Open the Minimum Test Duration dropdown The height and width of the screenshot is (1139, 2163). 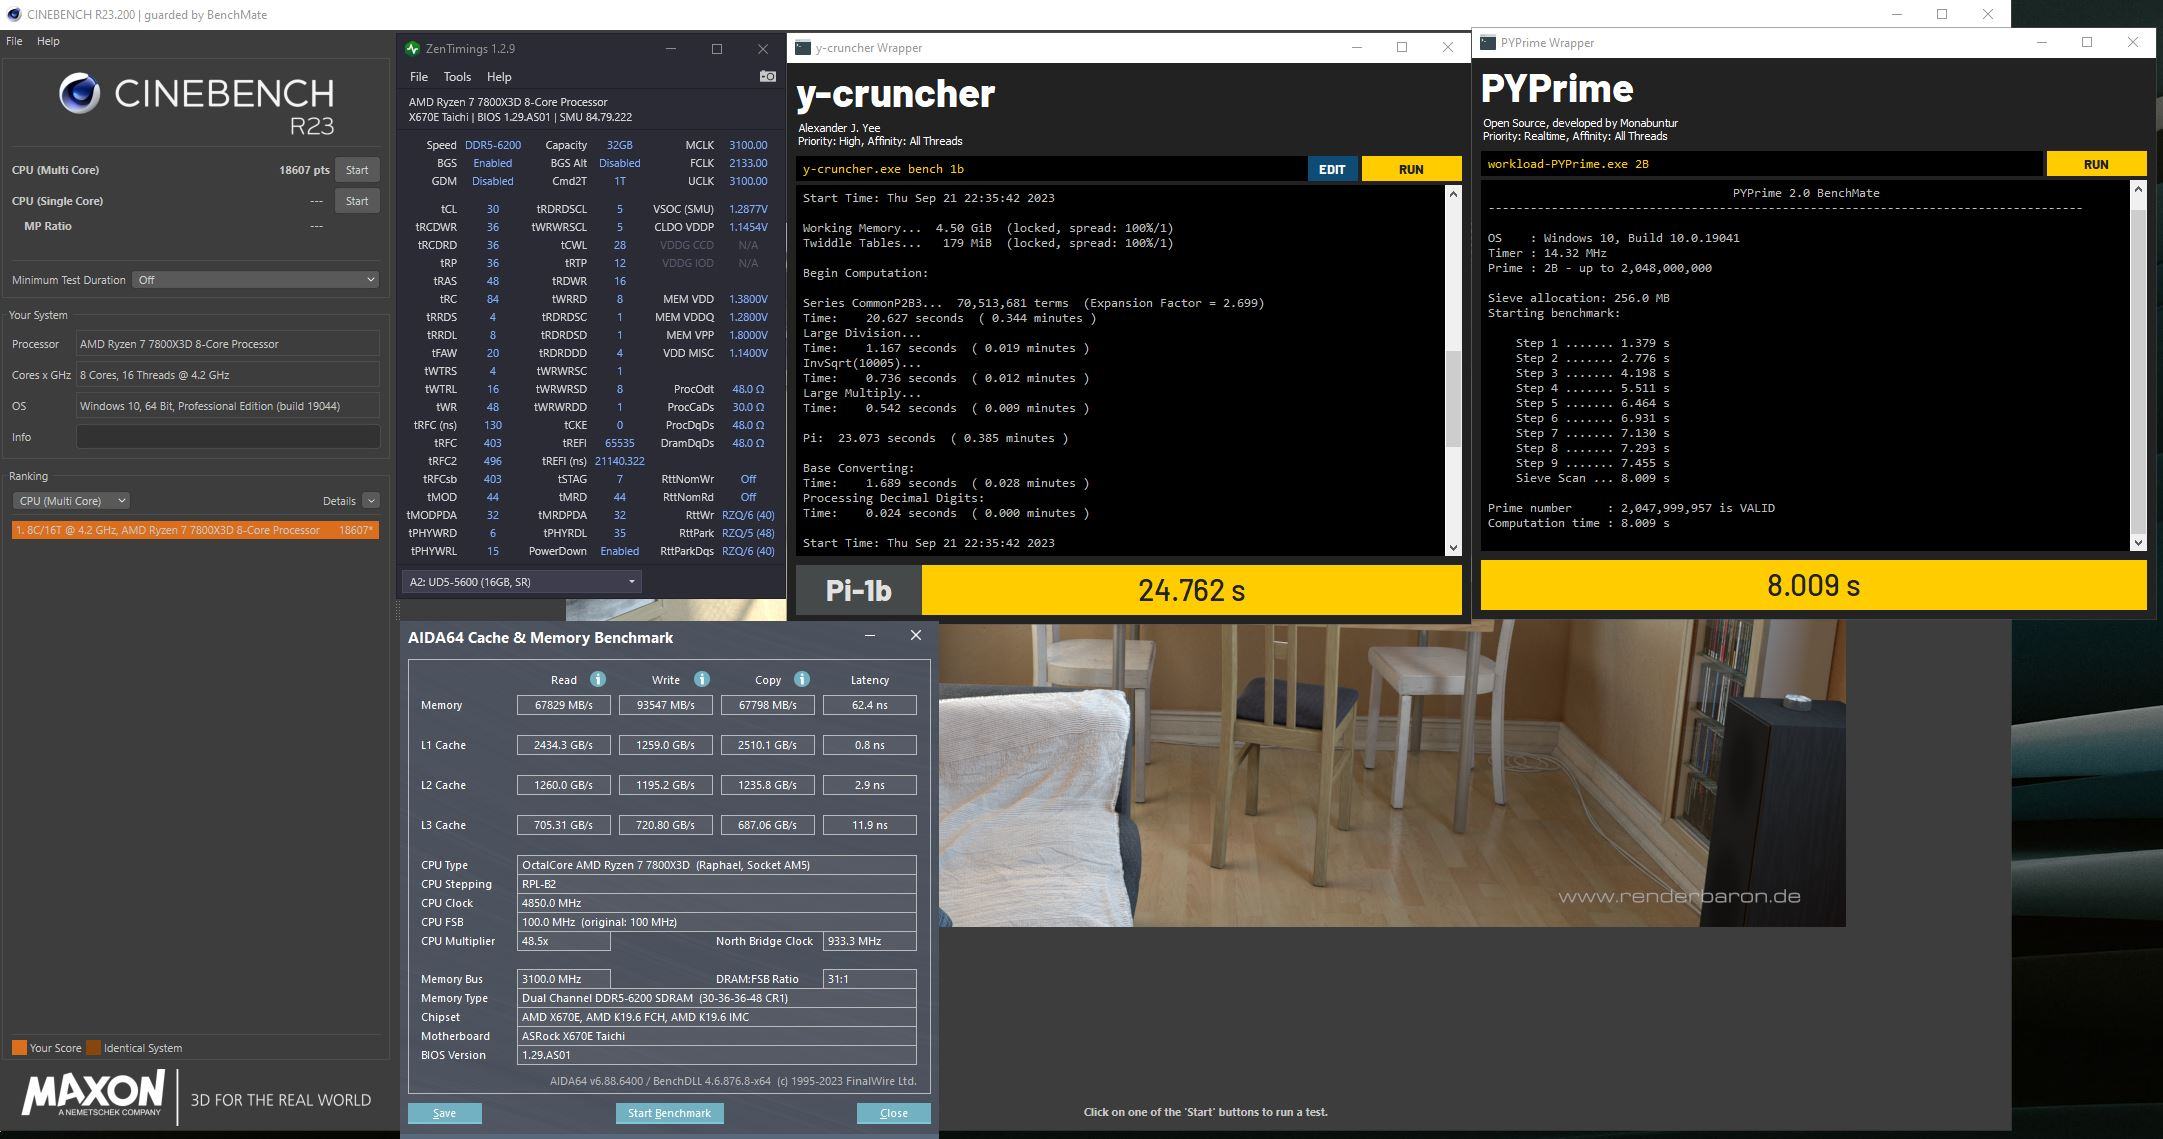pos(256,280)
